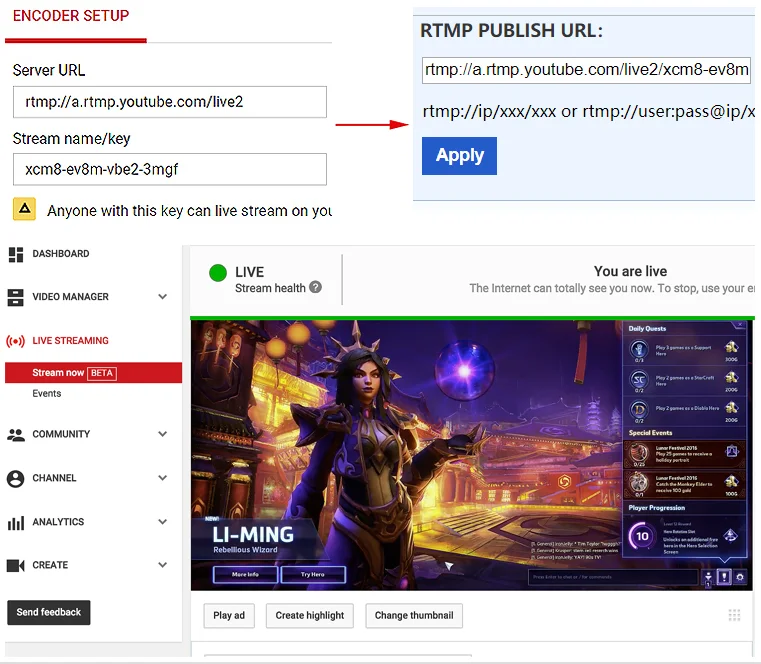Image resolution: width=761 pixels, height=664 pixels.
Task: Click the Change thumbnail button
Action: pos(414,615)
